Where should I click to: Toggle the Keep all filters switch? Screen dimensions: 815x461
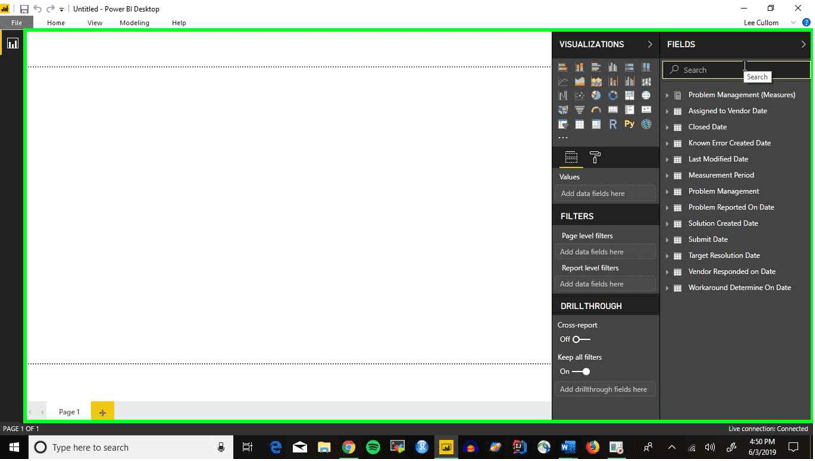tap(581, 372)
